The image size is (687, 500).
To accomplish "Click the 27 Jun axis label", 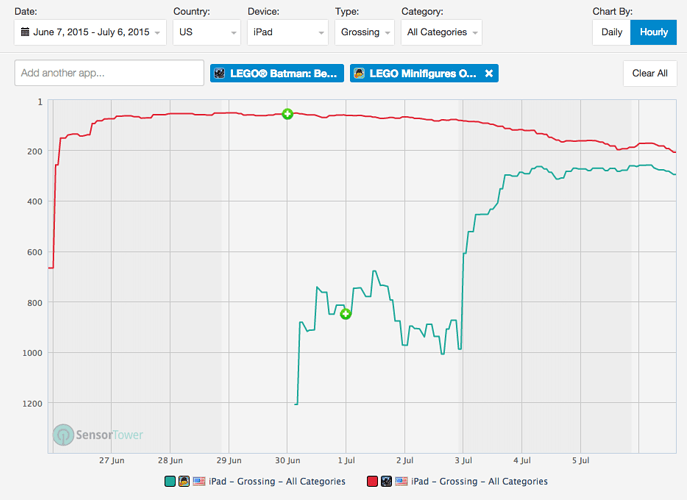I will click(111, 461).
